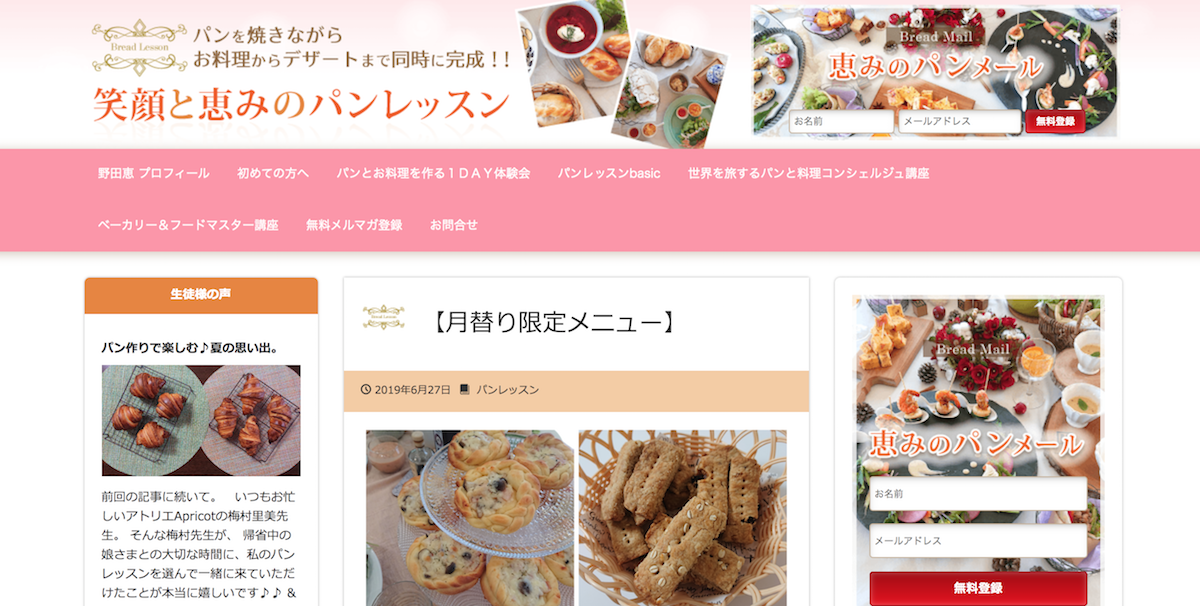Open croissant photo in 生徒様の声 sidebar
This screenshot has width=1200, height=606.
pyautogui.click(x=201, y=420)
